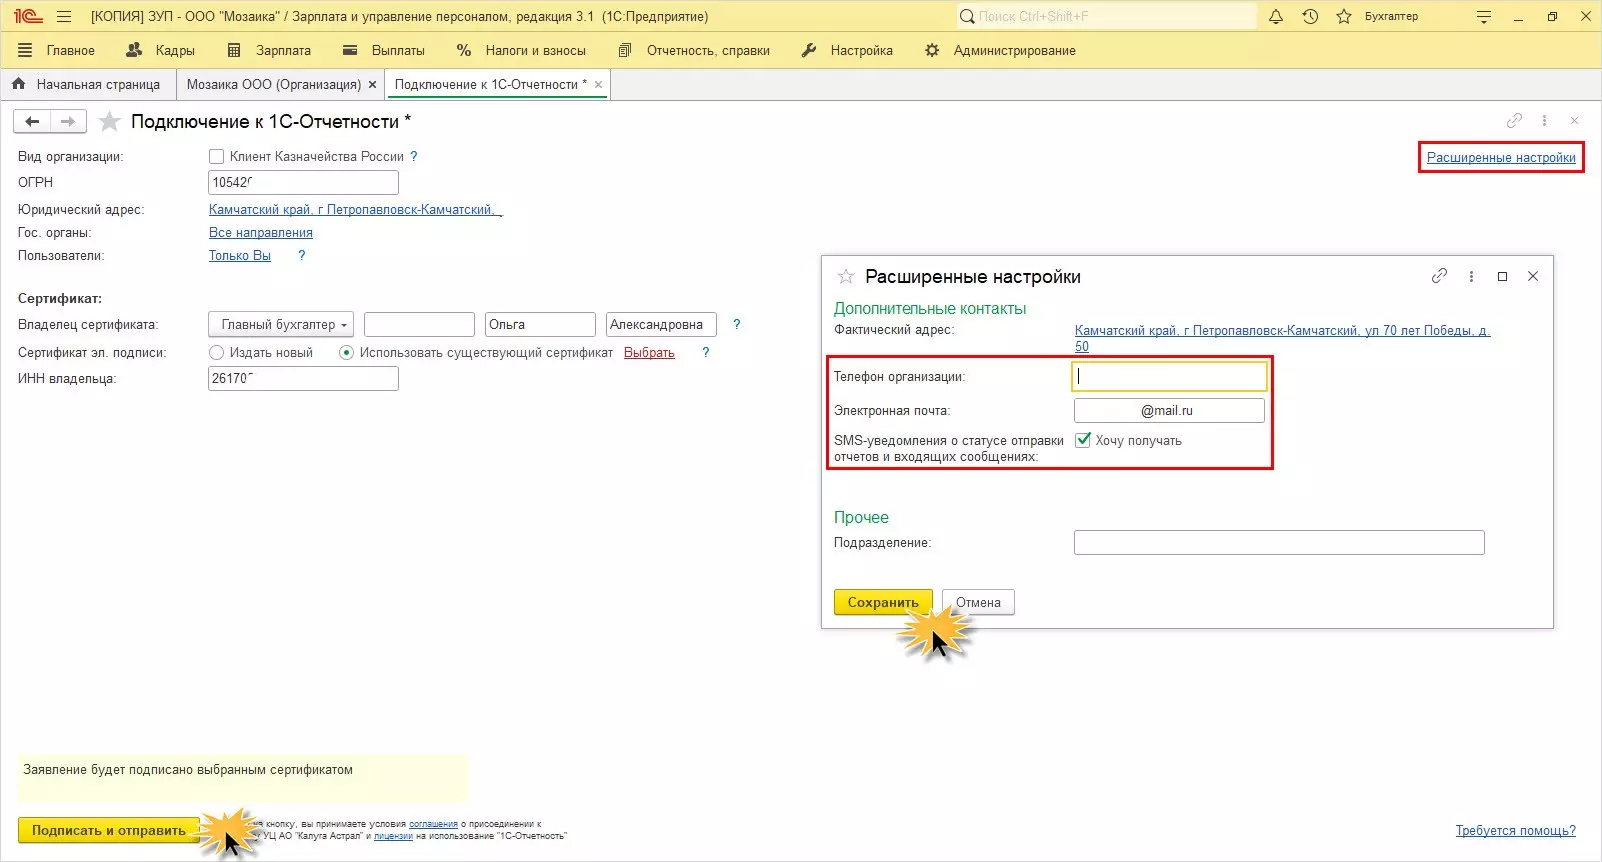Screen dimensions: 1602x862
Task: Show help next to Только Вы
Action: click(302, 256)
